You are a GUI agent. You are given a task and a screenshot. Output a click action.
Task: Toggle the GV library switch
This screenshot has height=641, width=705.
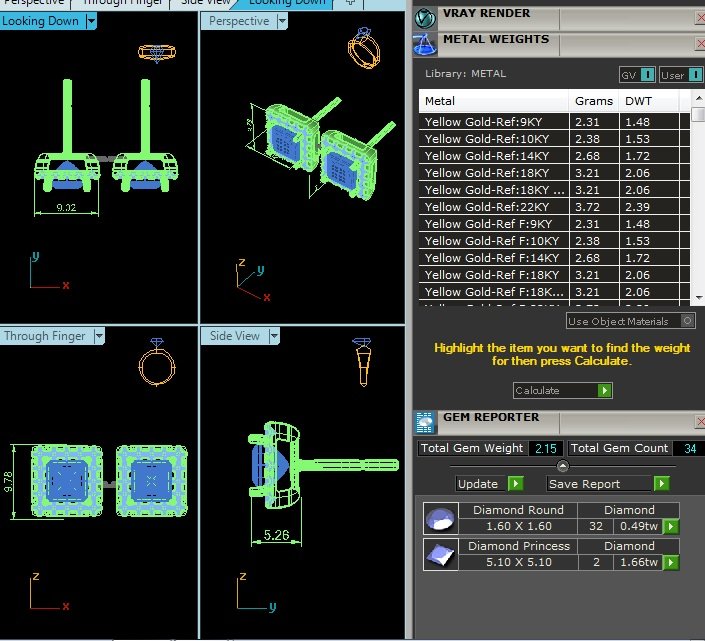point(647,75)
